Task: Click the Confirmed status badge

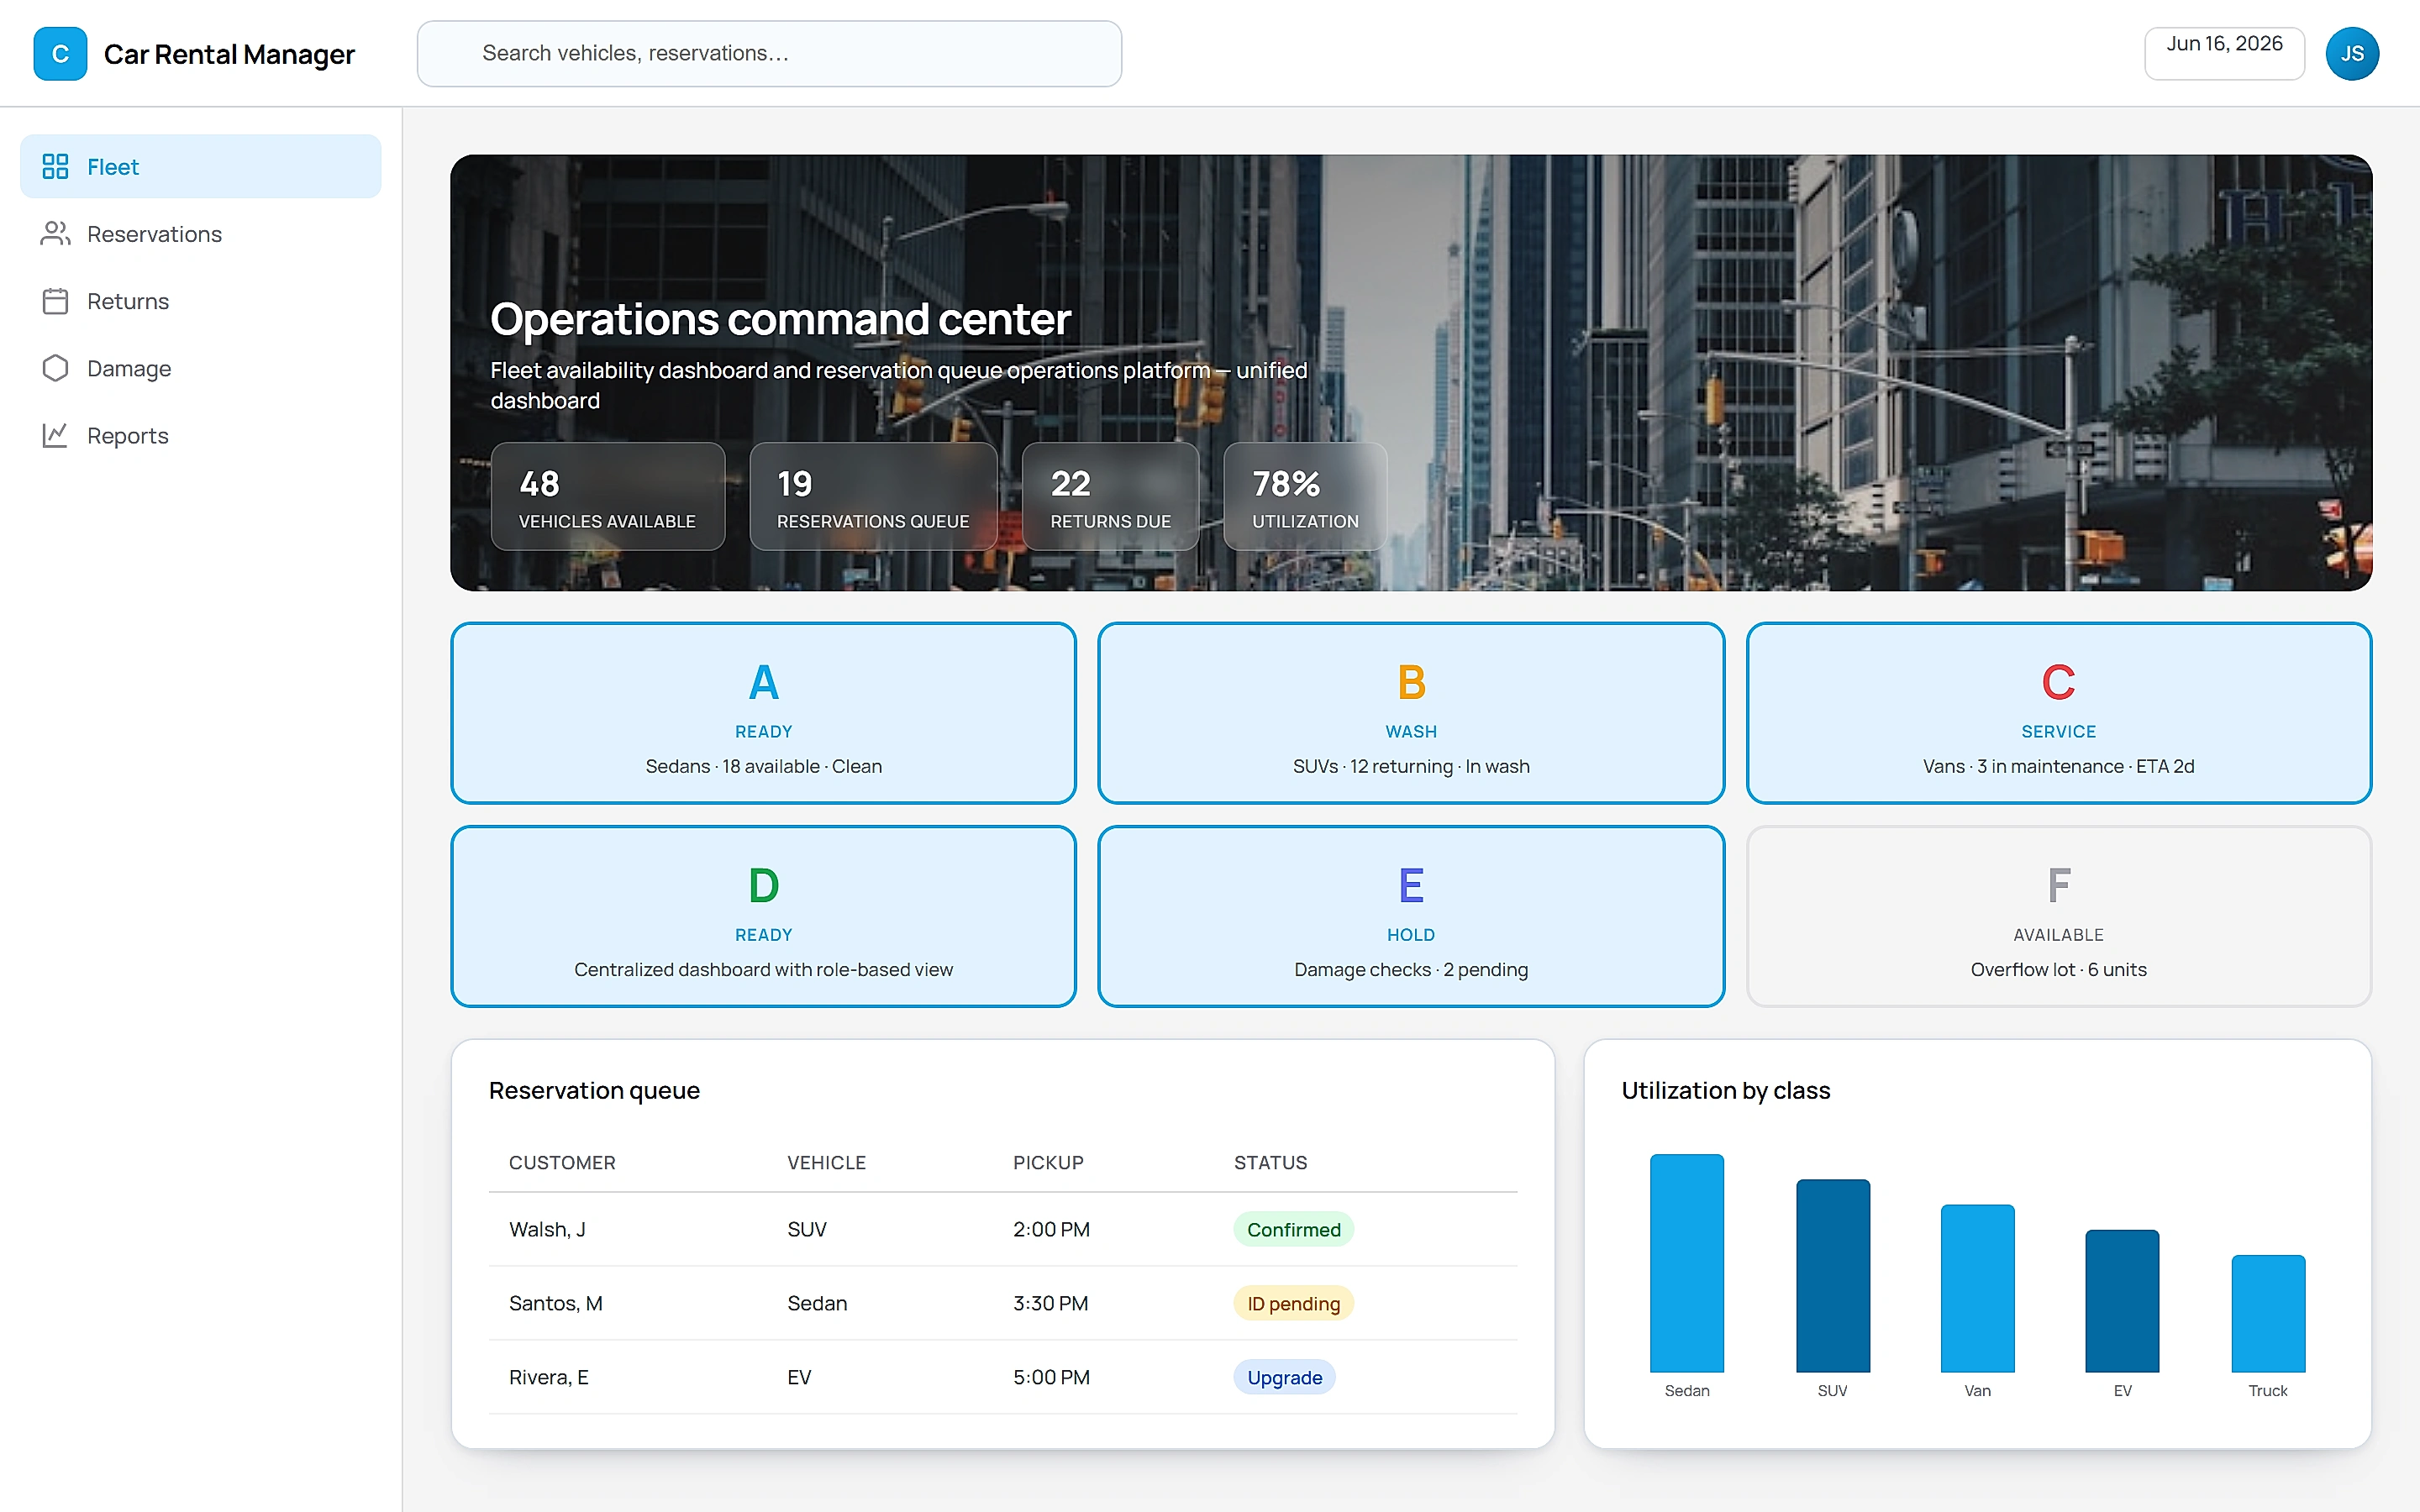Action: click(1293, 1229)
